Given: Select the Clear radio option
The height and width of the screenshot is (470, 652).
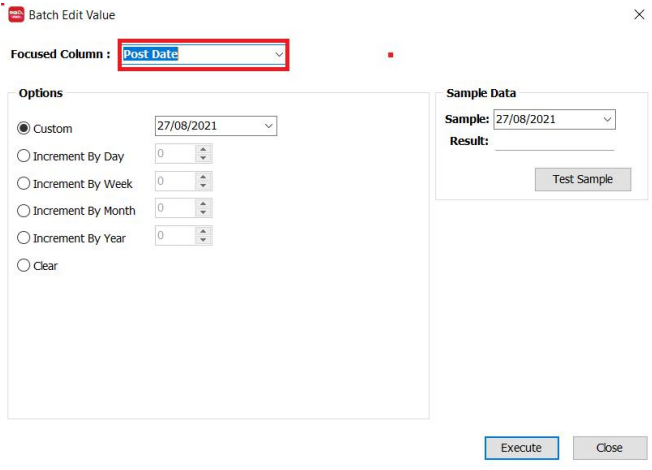Looking at the screenshot, I should click(24, 266).
